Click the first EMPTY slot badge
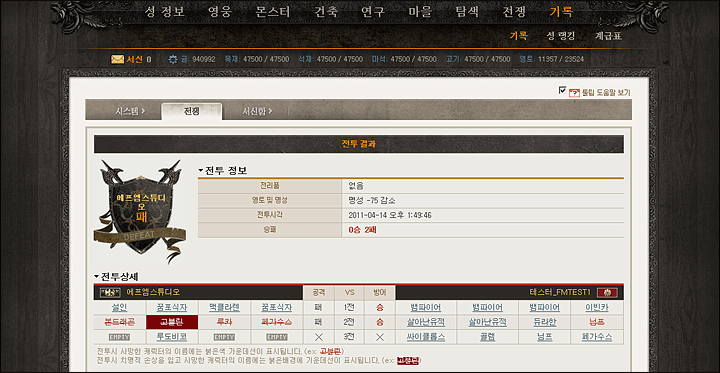The image size is (720, 373). pos(119,337)
